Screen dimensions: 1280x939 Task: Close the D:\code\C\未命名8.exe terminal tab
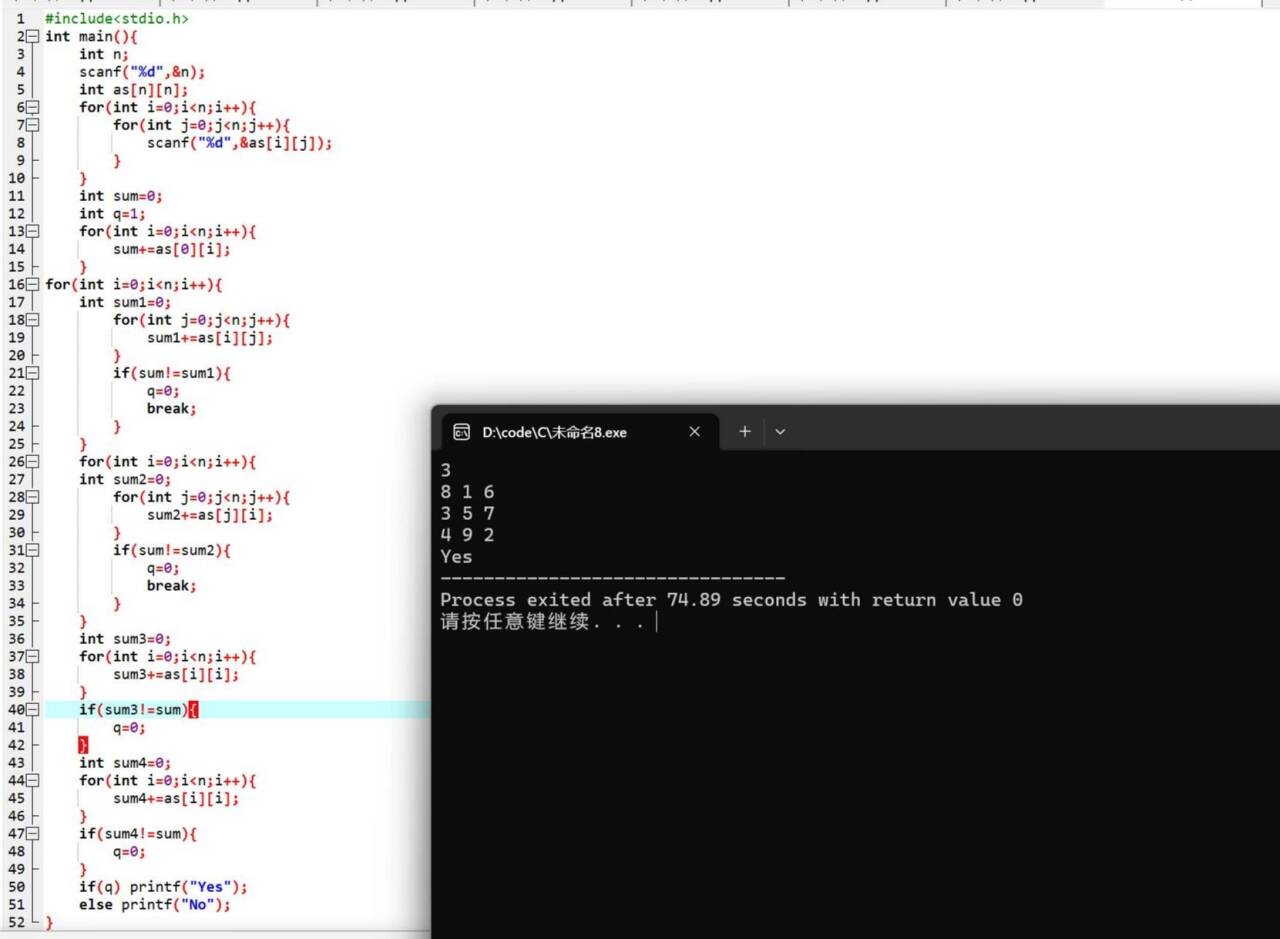pos(695,431)
